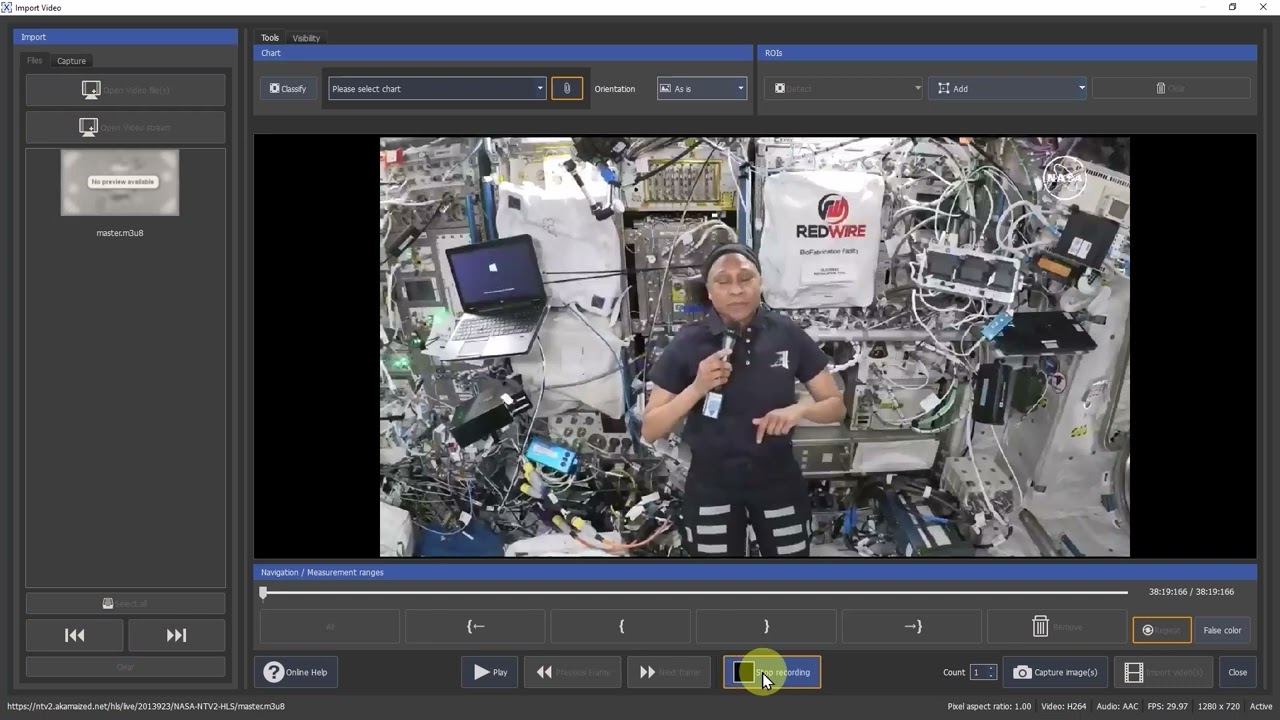Click the Select all button
The image size is (1280, 720).
pos(125,603)
